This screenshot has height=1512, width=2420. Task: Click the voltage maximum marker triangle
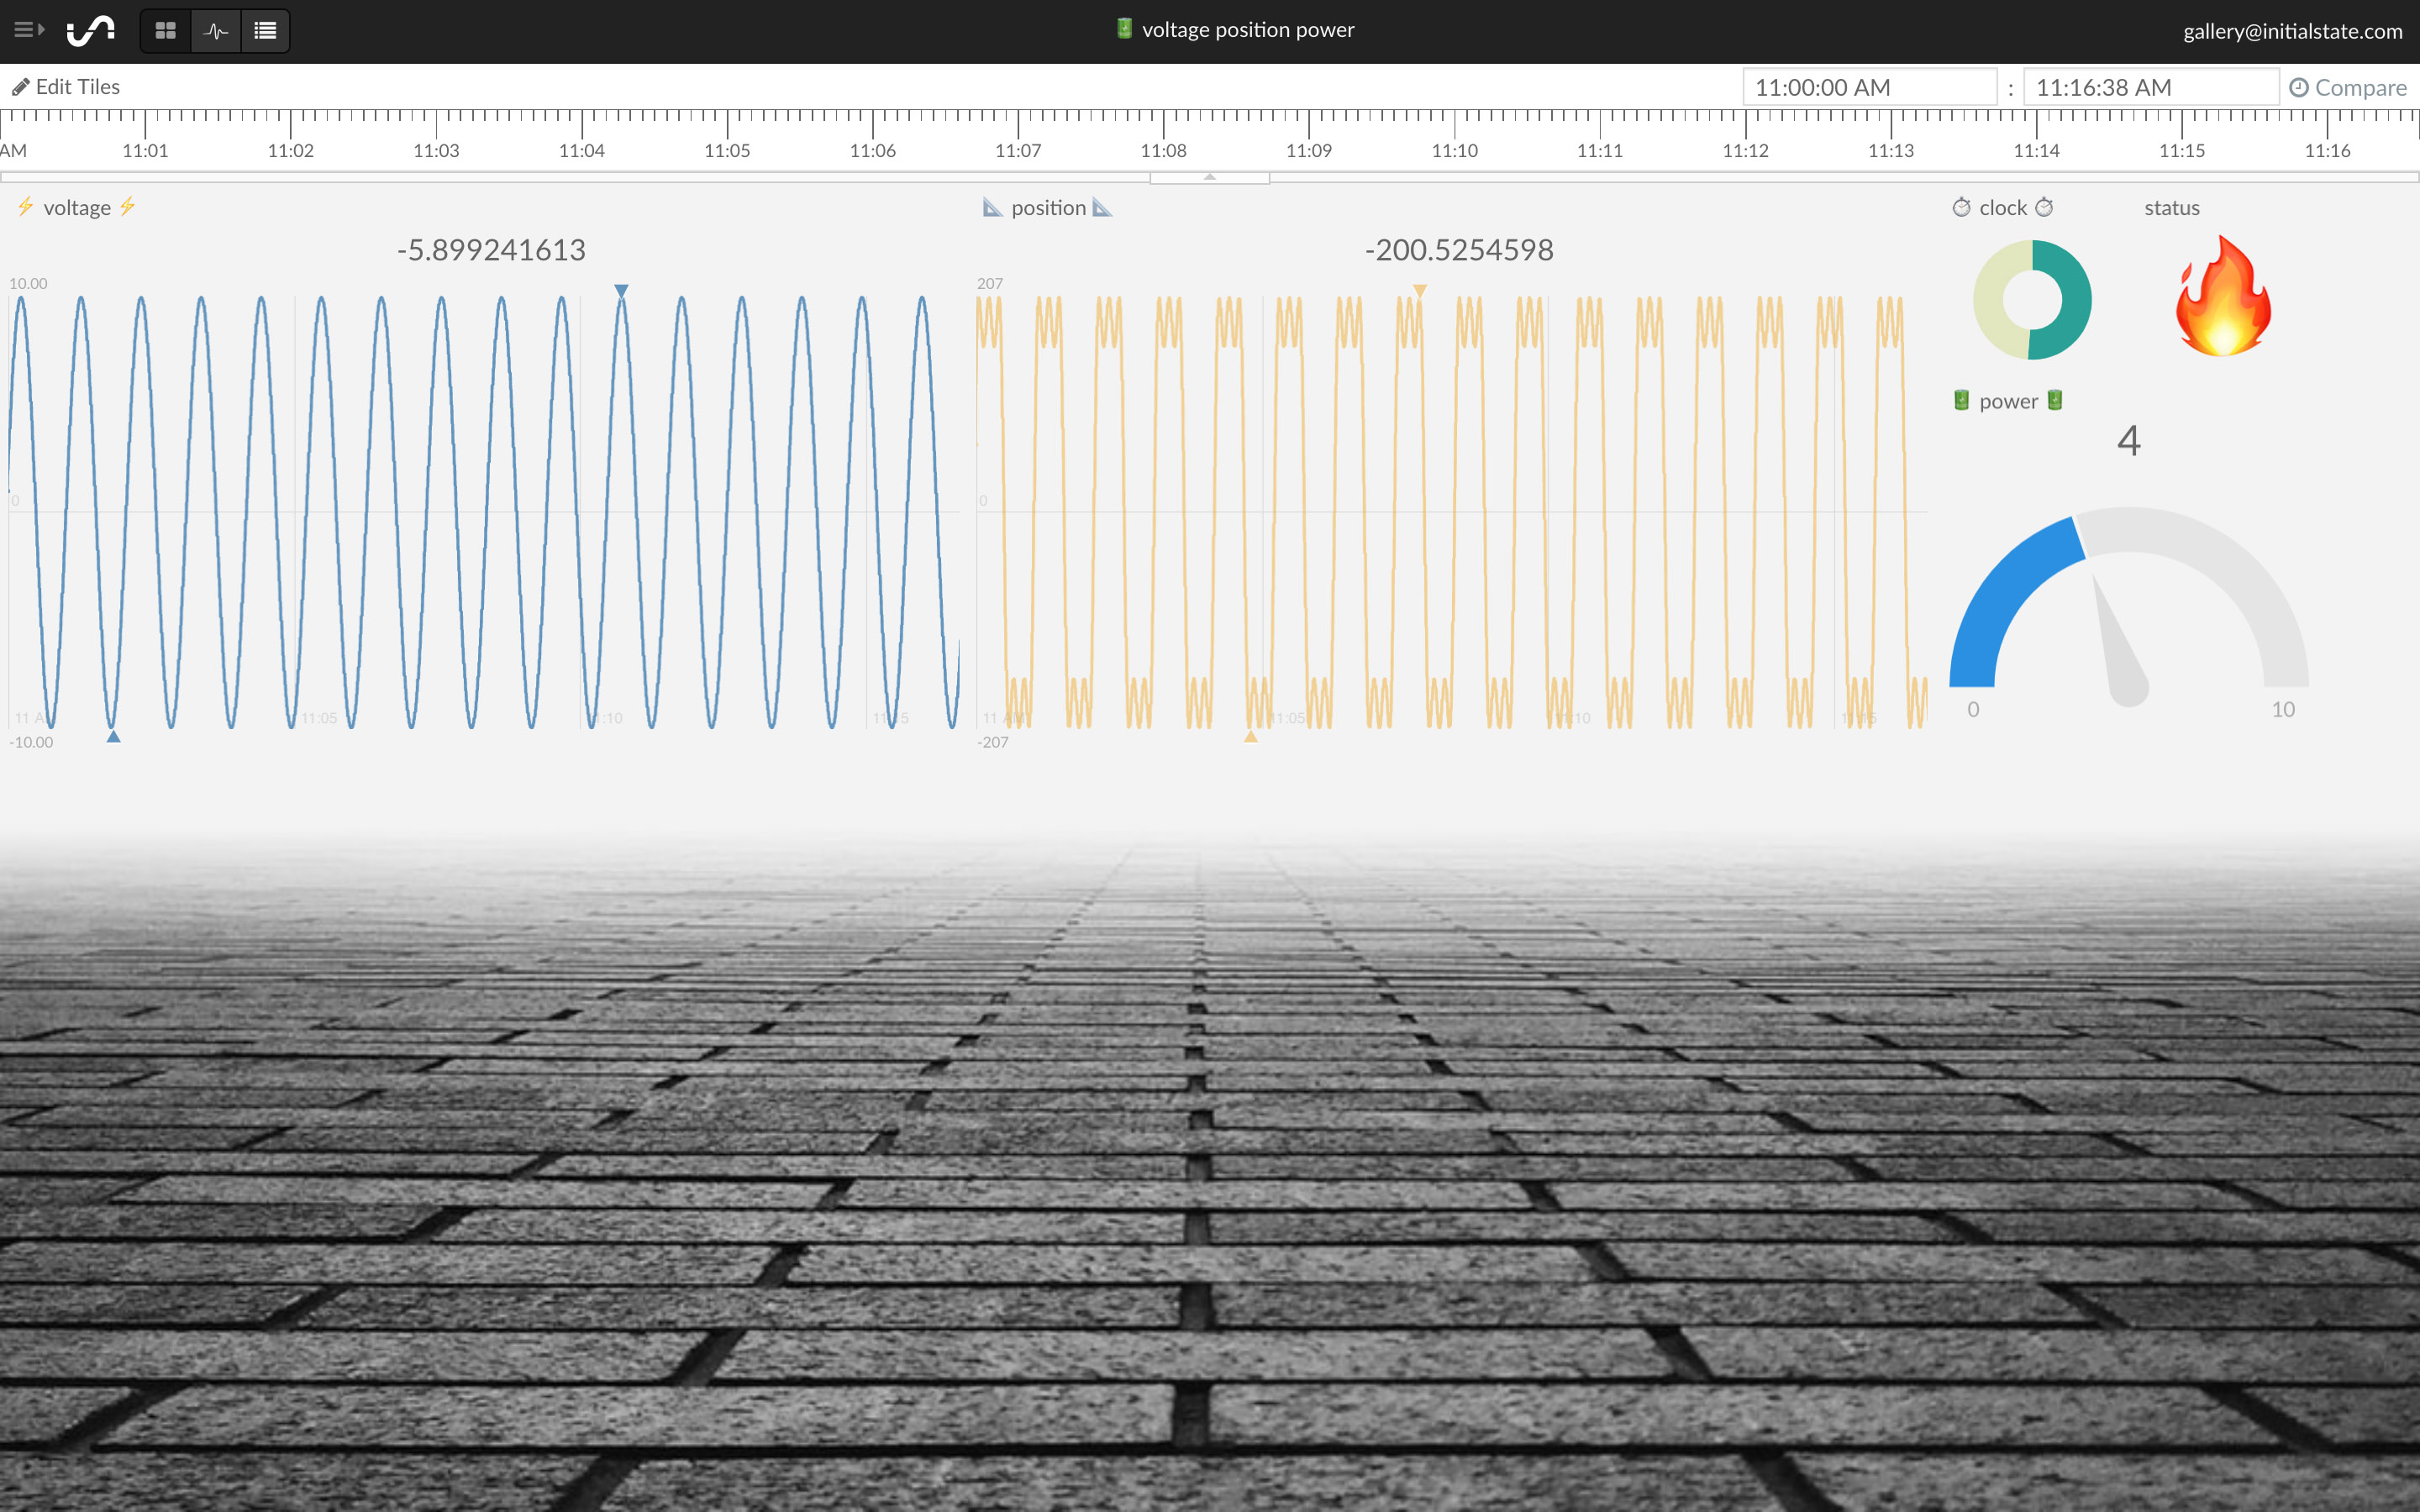[x=621, y=291]
